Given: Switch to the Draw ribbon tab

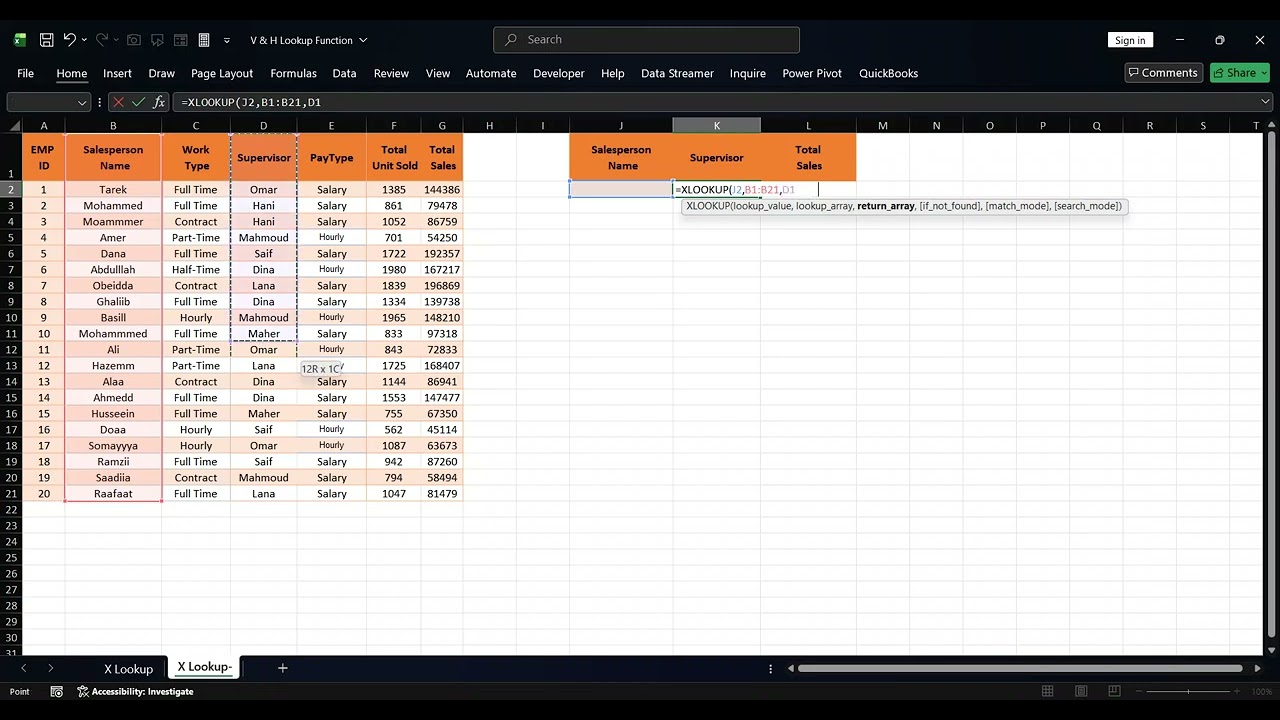Looking at the screenshot, I should click(161, 73).
